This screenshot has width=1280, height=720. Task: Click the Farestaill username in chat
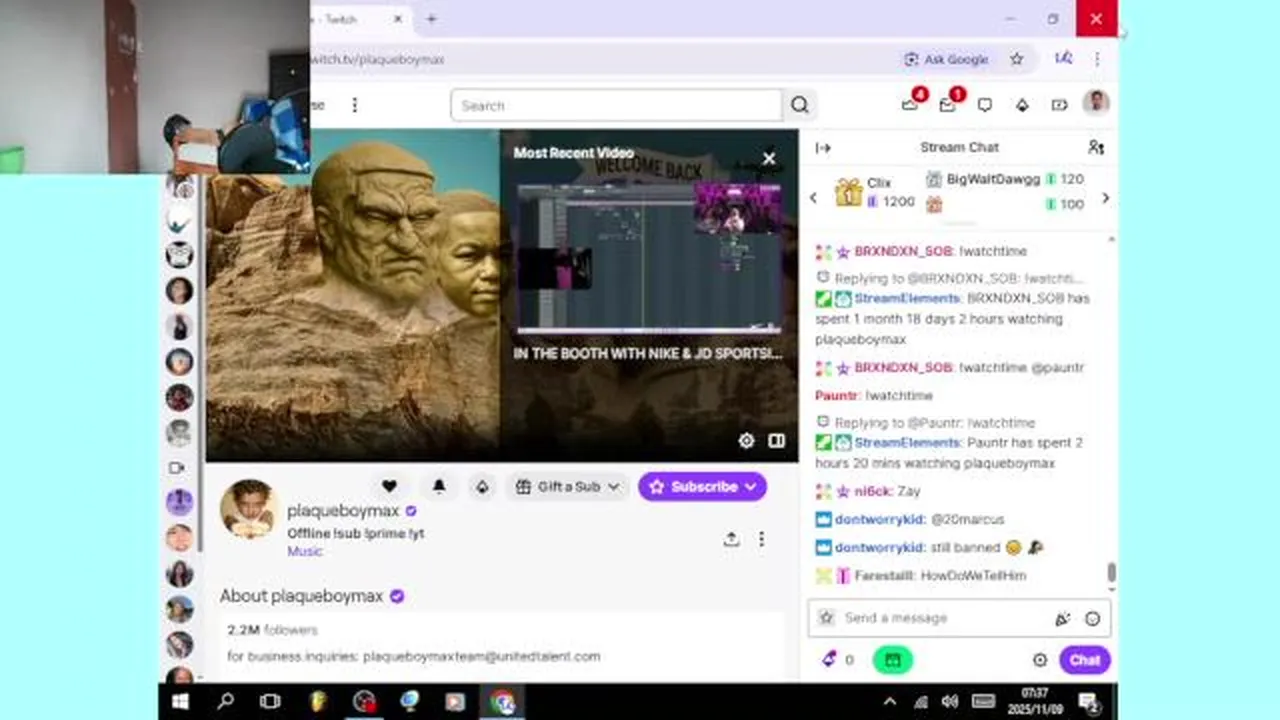point(884,576)
